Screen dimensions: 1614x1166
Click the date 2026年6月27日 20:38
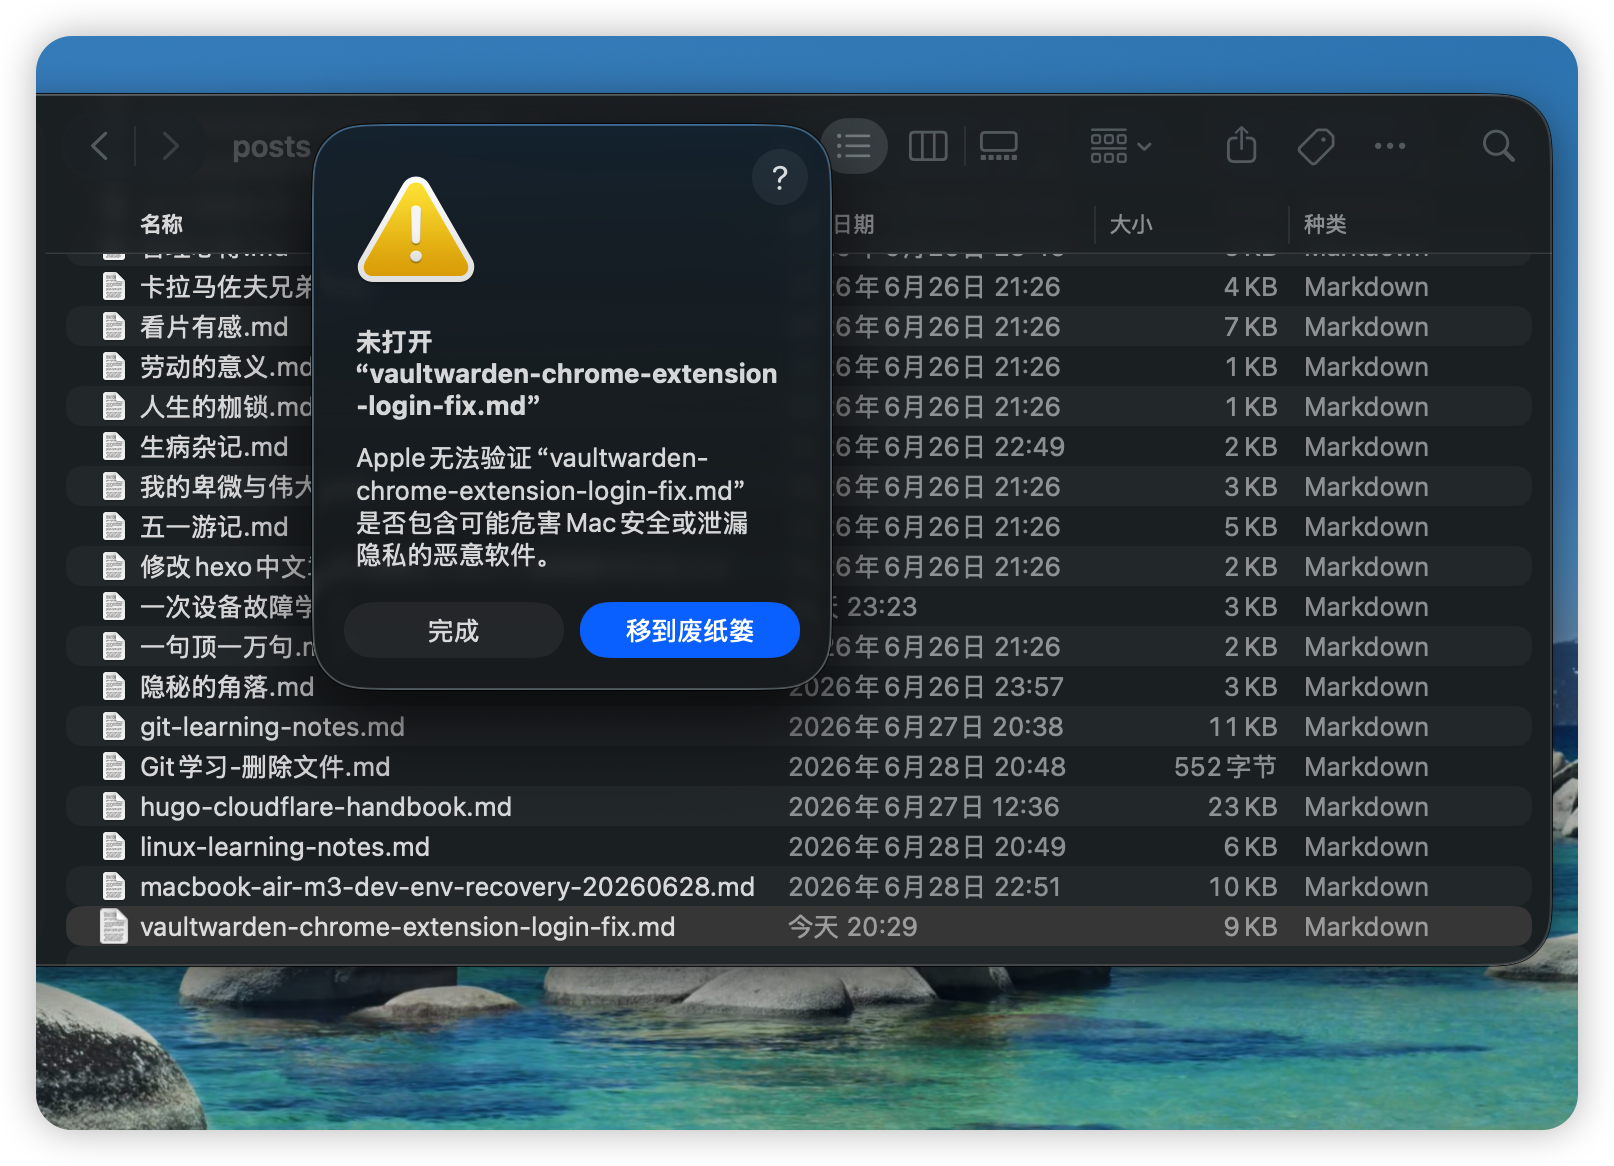coord(925,727)
